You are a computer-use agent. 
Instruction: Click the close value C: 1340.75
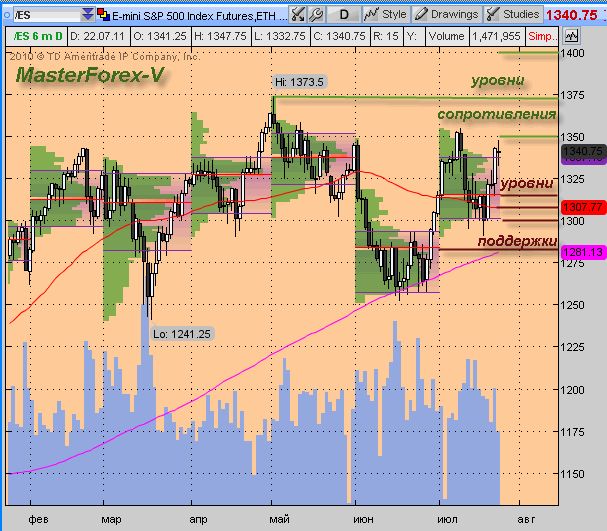pos(340,36)
